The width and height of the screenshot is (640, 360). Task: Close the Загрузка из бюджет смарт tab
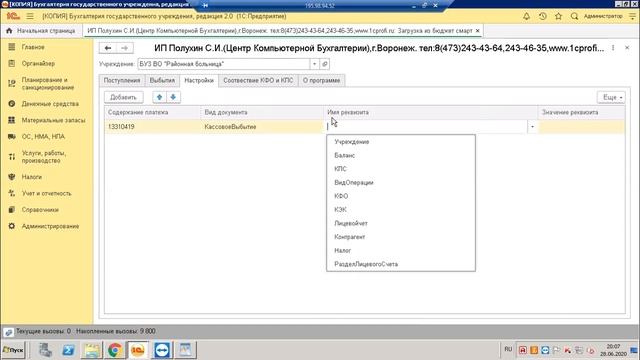click(478, 31)
